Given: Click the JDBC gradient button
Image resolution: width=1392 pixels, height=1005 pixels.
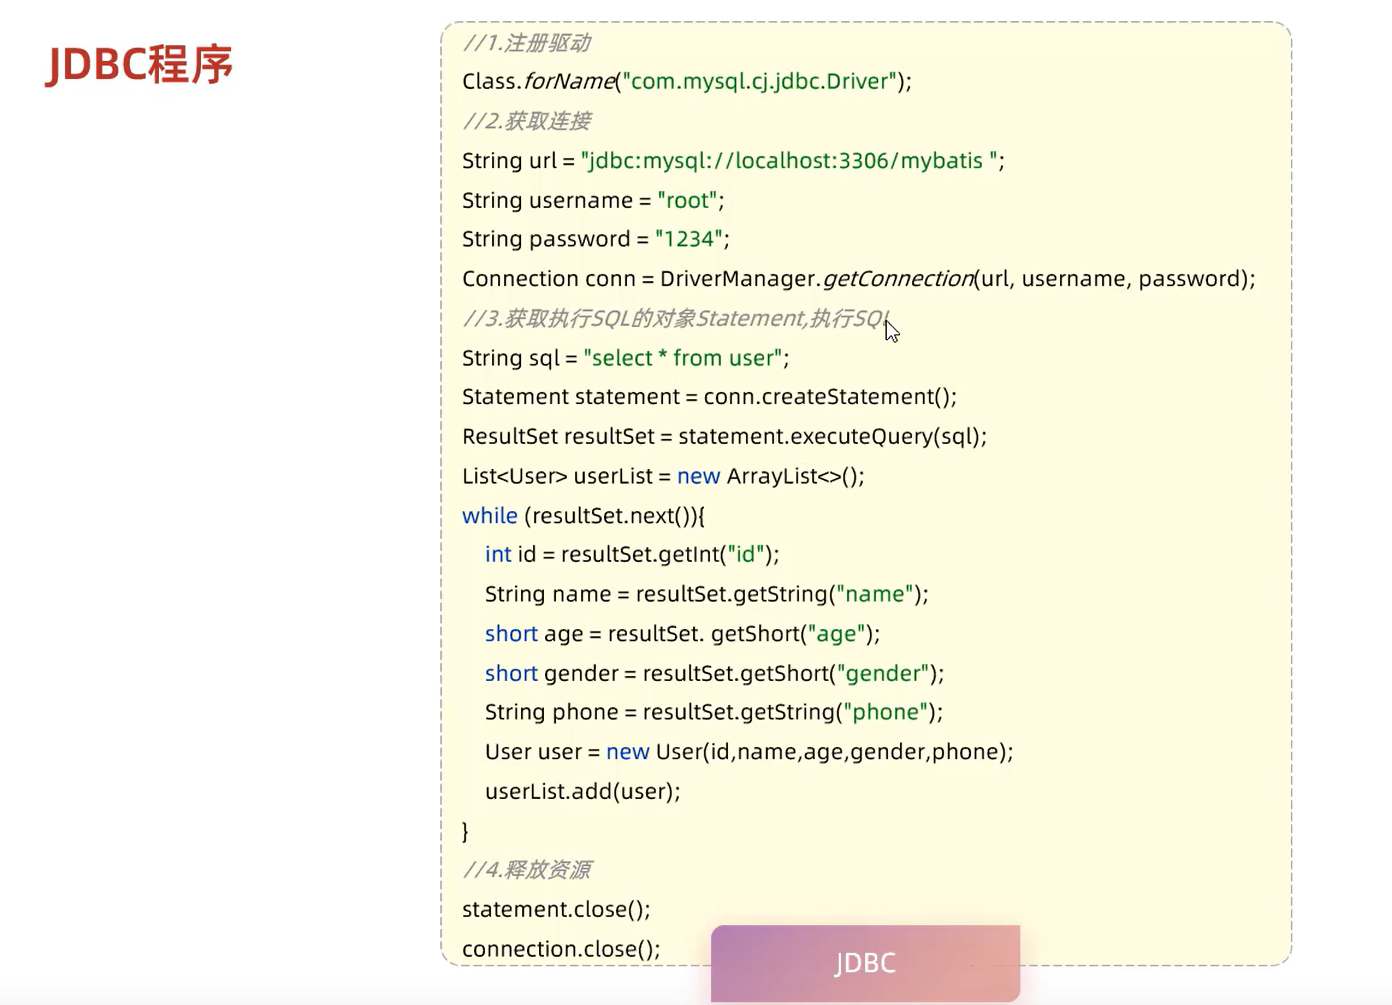Looking at the screenshot, I should (x=865, y=963).
